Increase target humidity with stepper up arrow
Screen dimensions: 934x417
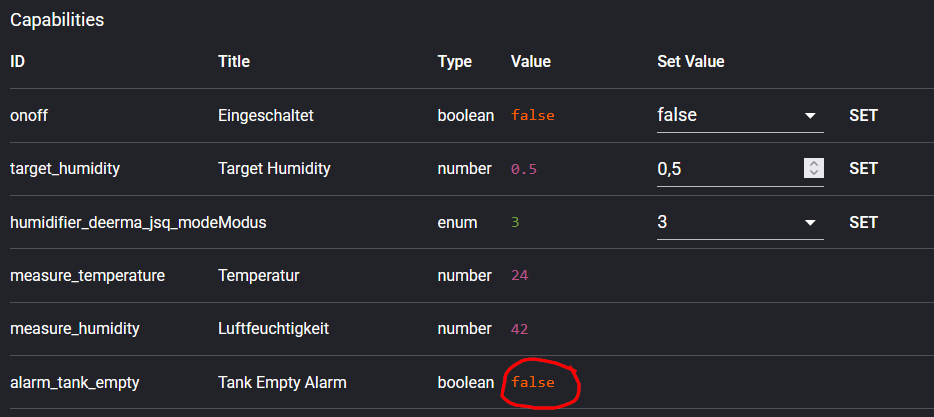[814, 164]
